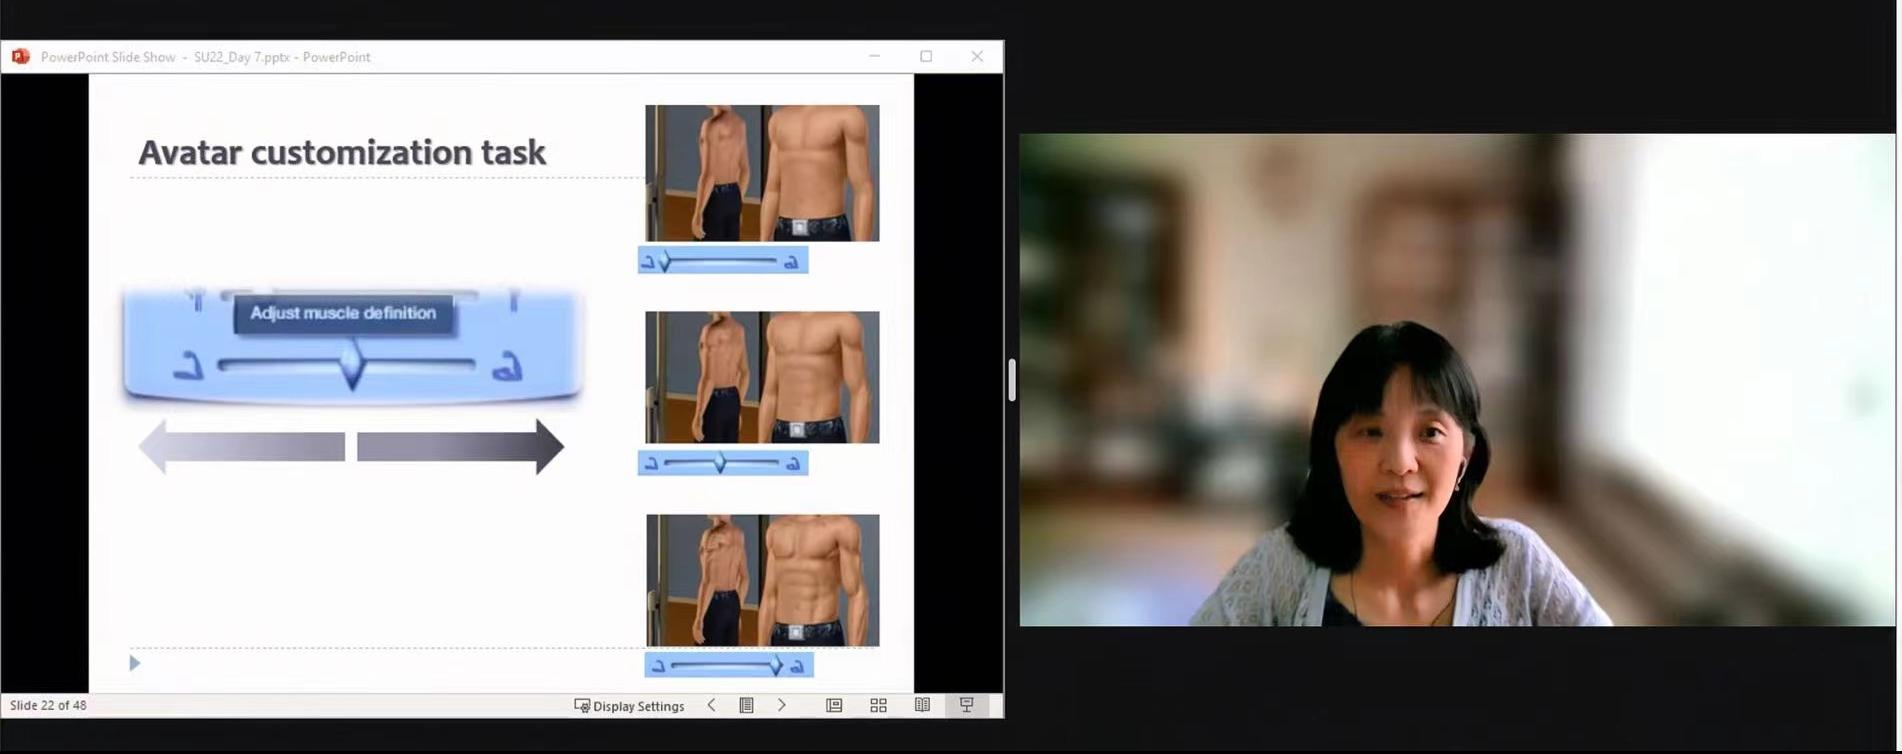Click the large muscle definition slider handle

(x=351, y=367)
